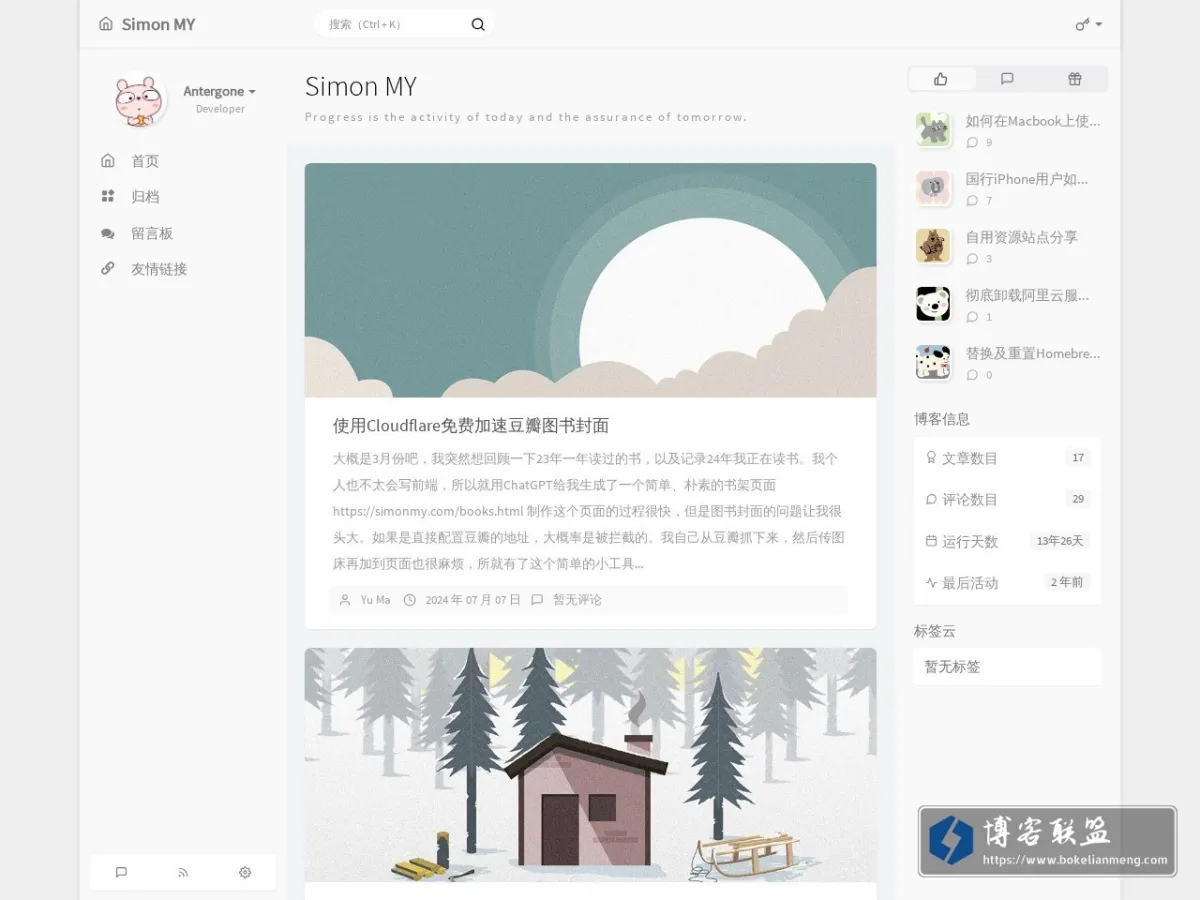Screen dimensions: 1200x900
Task: Open popular post 自用资源站点分享
Action: [1021, 237]
